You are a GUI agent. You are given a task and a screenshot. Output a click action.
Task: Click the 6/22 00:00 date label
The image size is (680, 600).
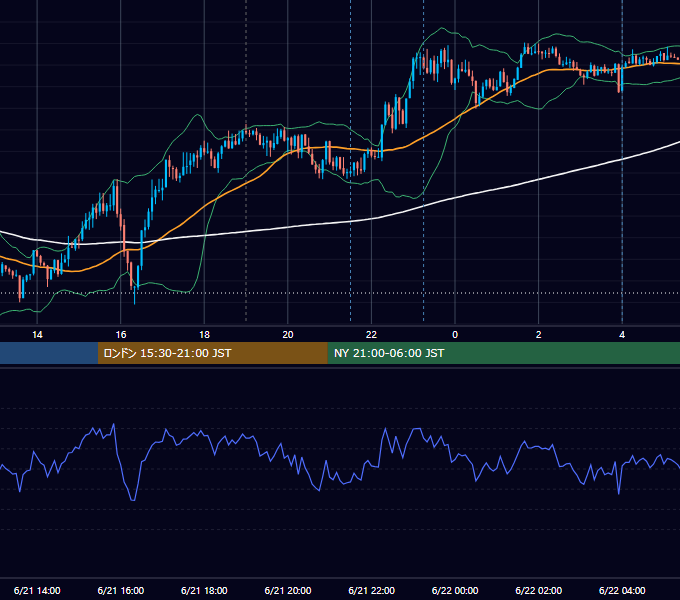click(455, 590)
